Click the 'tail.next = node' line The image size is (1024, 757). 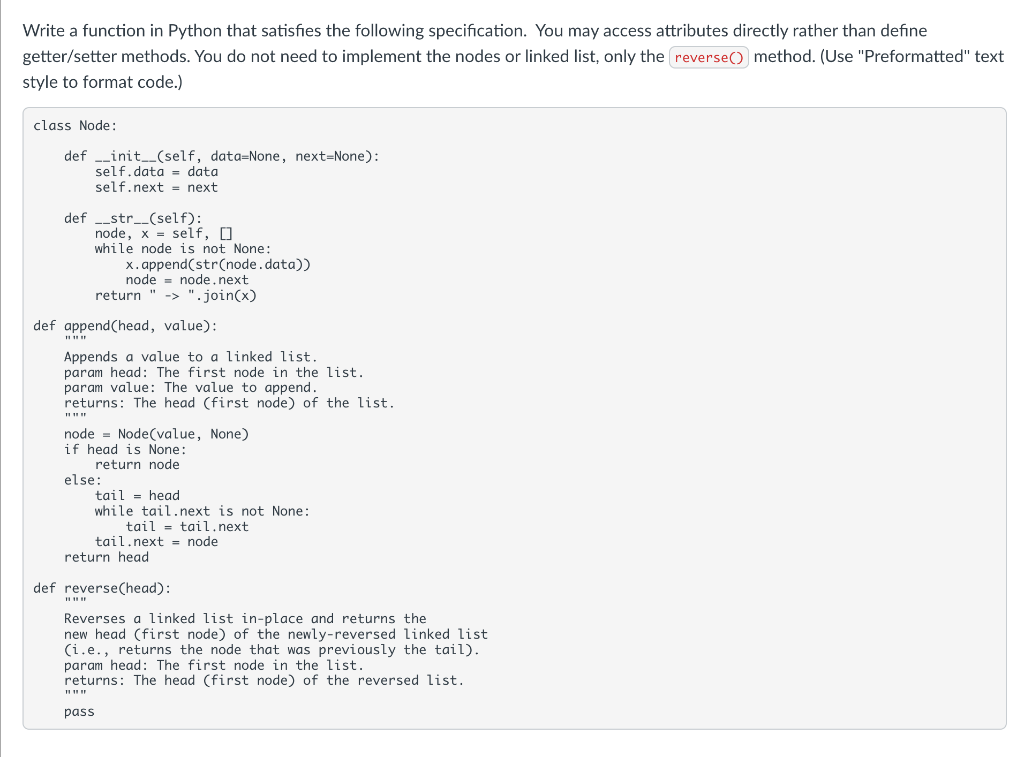point(156,541)
